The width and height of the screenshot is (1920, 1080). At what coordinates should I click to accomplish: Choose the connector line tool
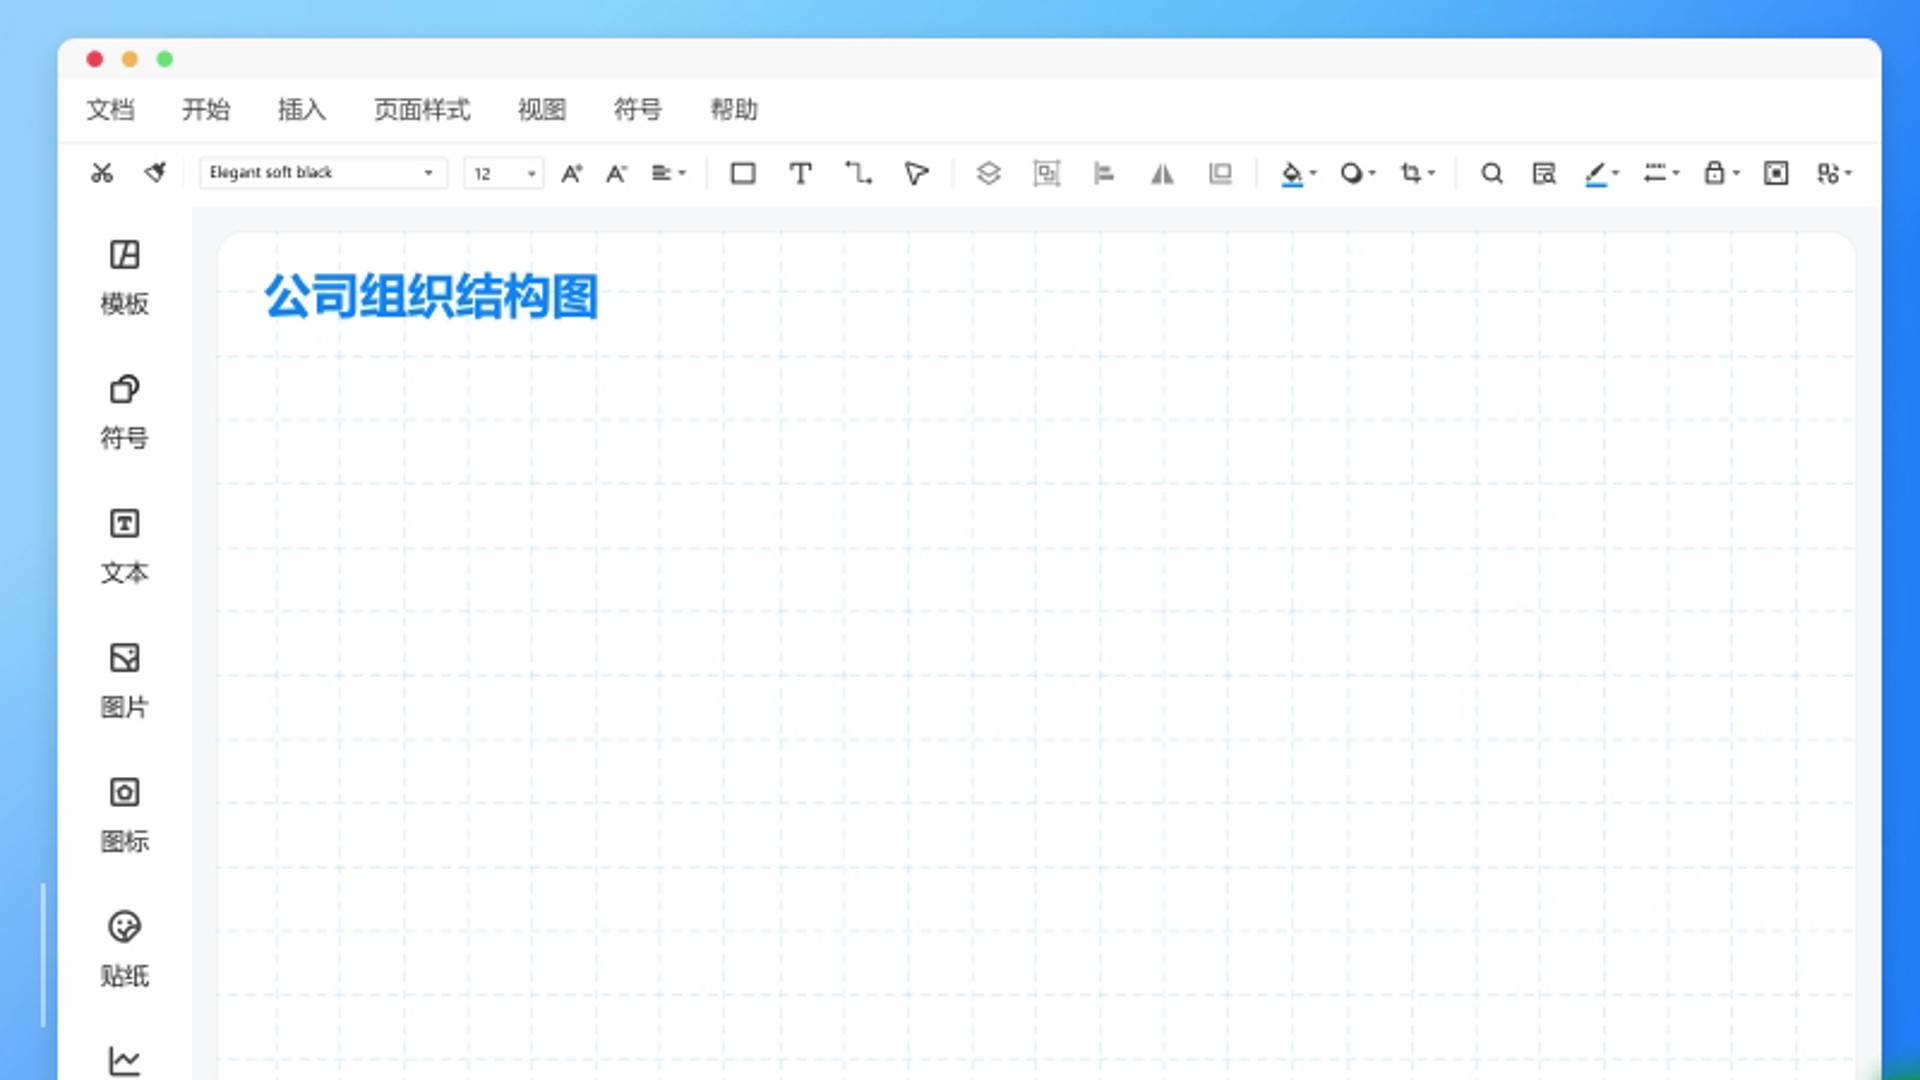point(858,173)
